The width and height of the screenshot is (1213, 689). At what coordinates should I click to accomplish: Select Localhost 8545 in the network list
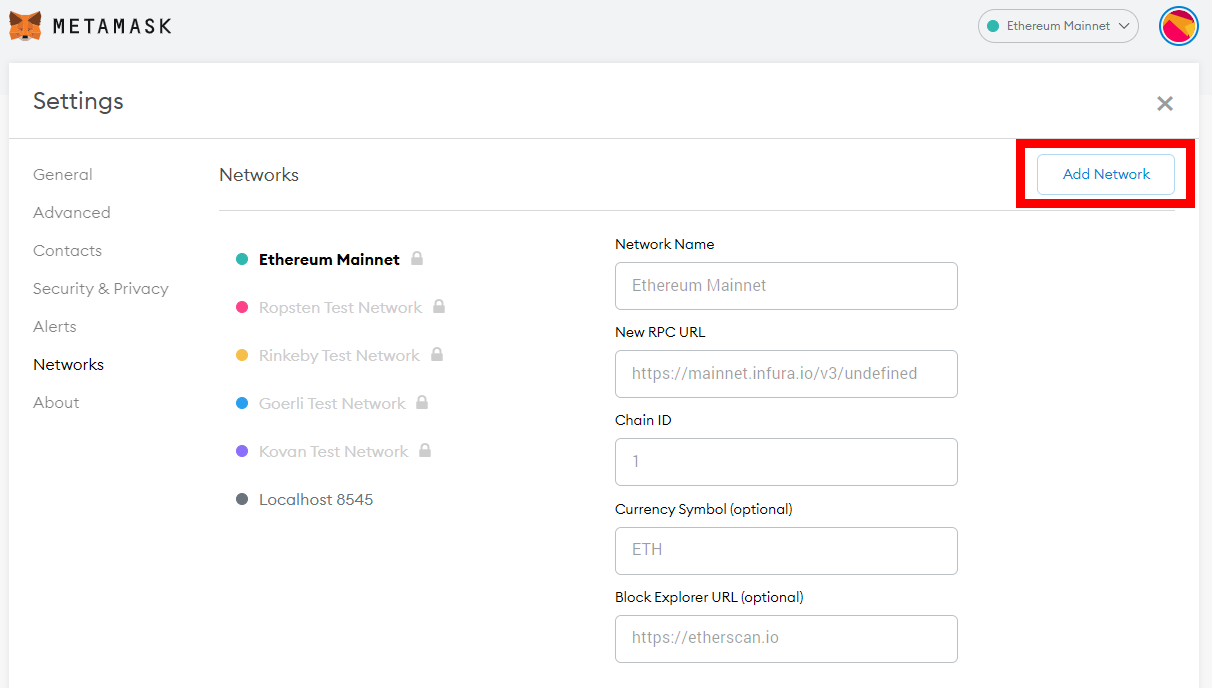[x=316, y=499]
